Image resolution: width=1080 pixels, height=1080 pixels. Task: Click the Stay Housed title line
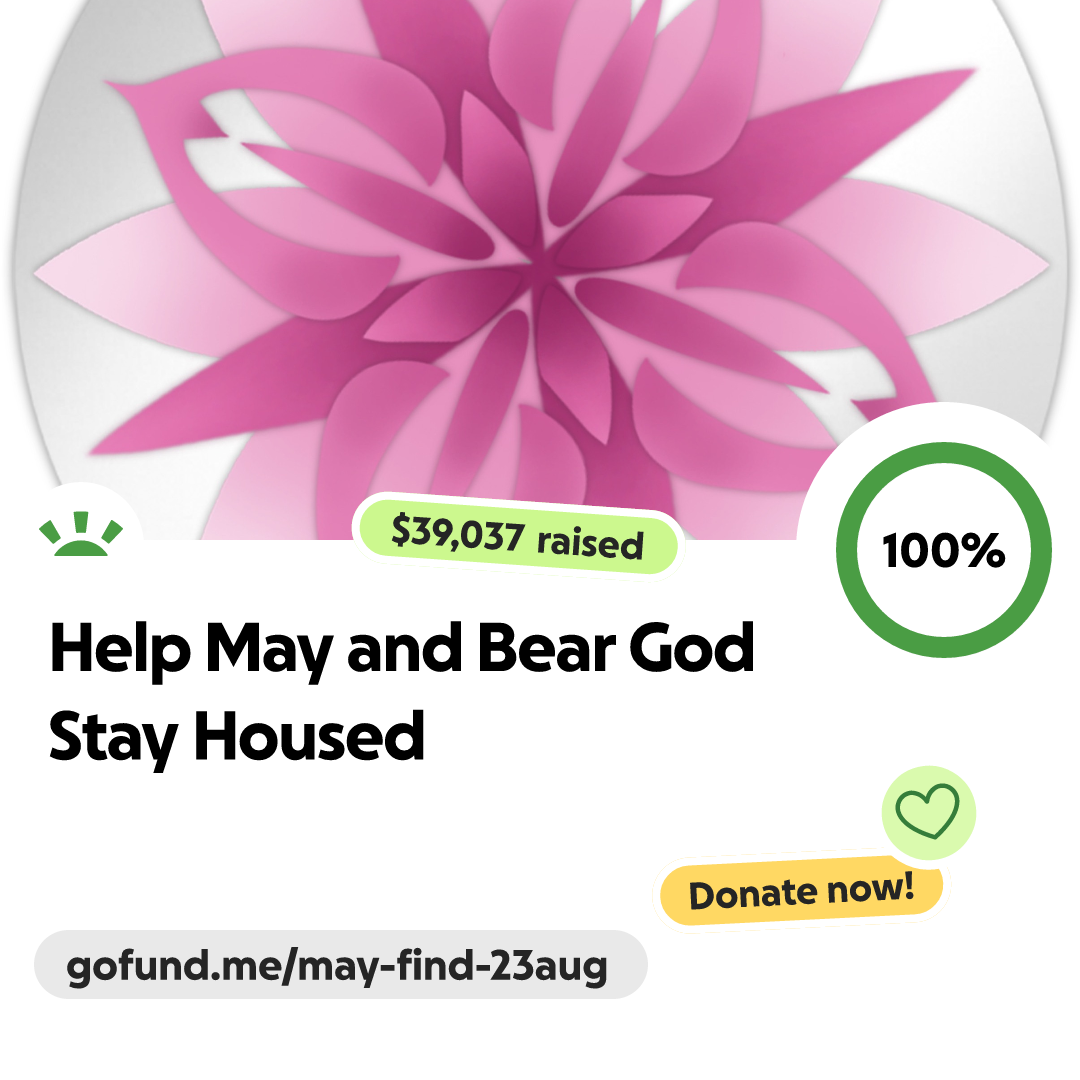[236, 737]
